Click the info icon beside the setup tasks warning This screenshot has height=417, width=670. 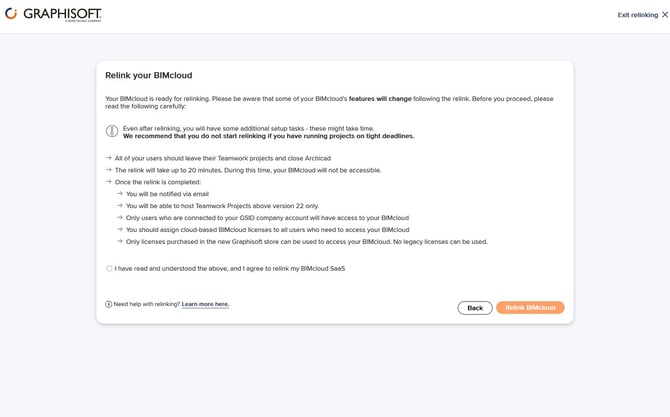pos(112,131)
